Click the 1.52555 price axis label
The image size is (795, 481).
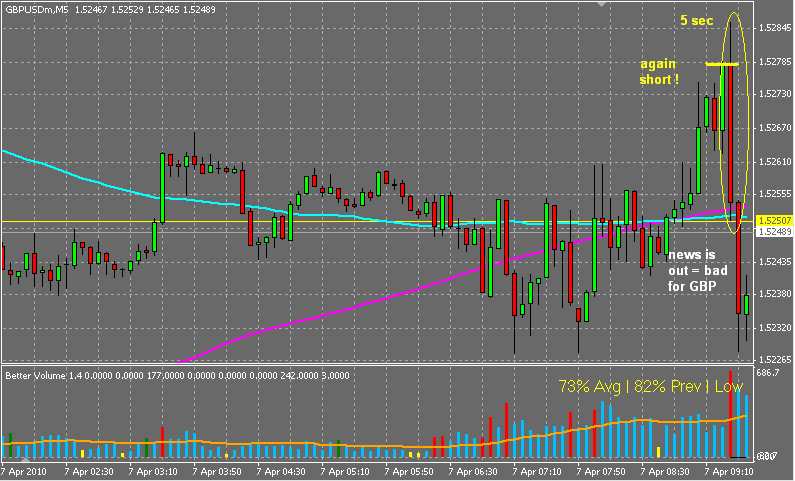[x=774, y=194]
